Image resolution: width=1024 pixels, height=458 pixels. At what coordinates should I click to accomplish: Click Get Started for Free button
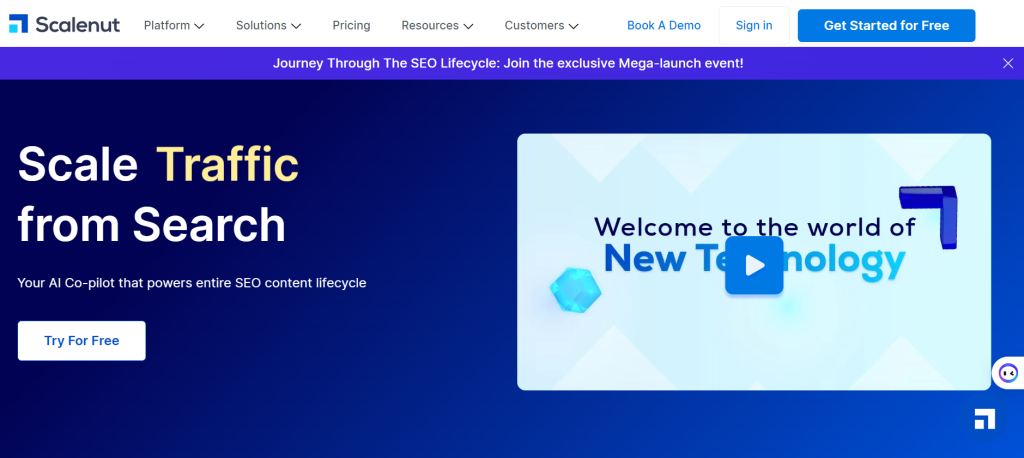(x=886, y=25)
